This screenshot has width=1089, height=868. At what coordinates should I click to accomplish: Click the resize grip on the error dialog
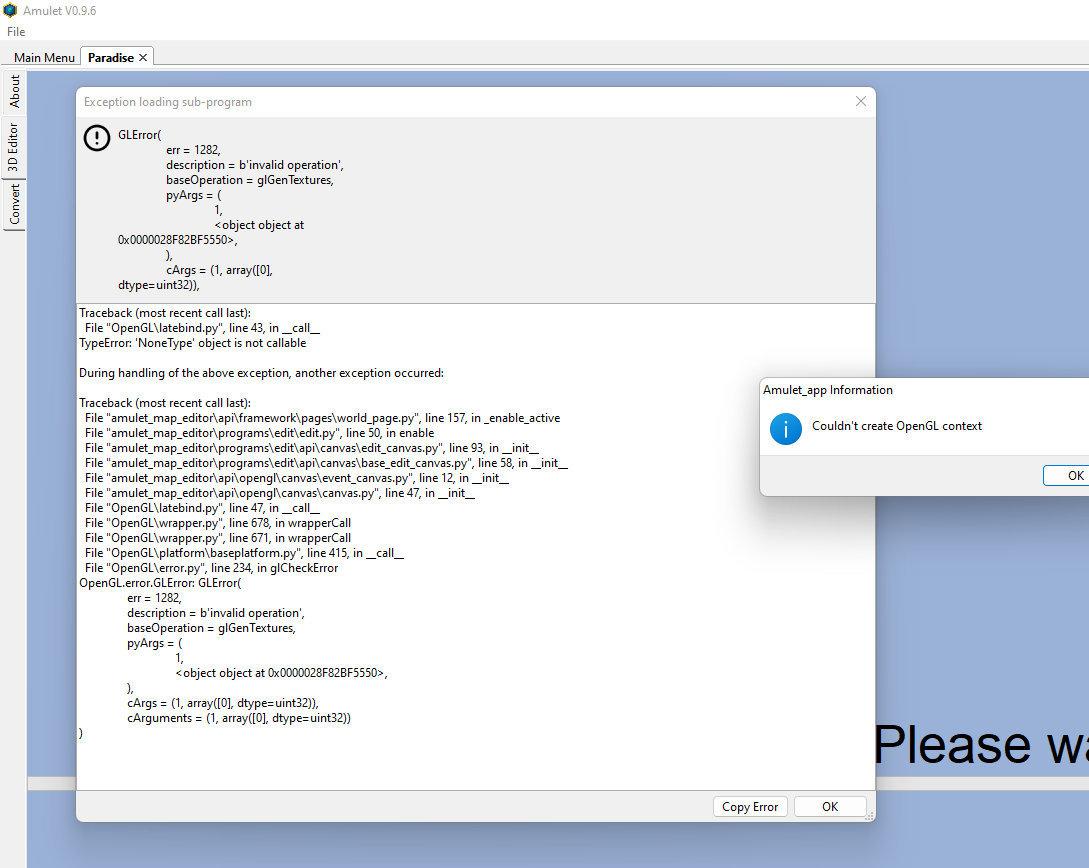coord(871,817)
